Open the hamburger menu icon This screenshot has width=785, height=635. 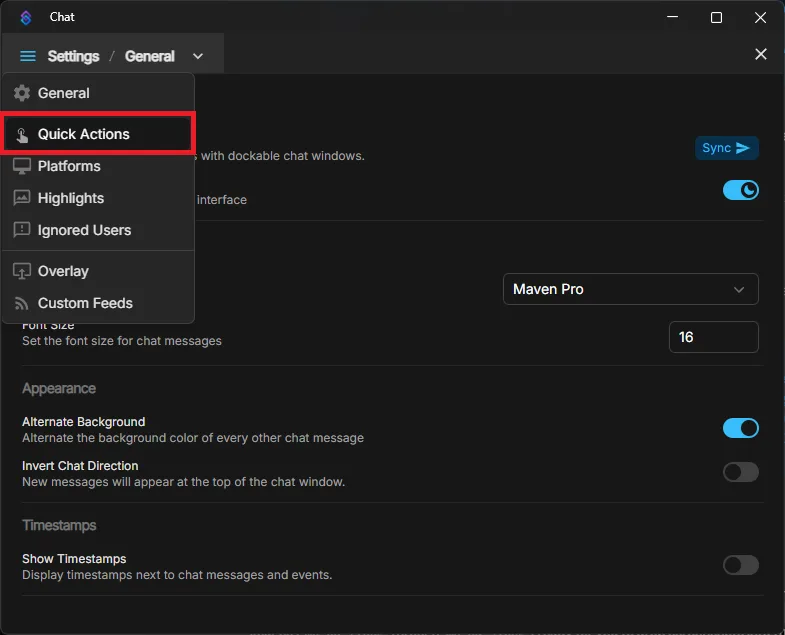[28, 56]
